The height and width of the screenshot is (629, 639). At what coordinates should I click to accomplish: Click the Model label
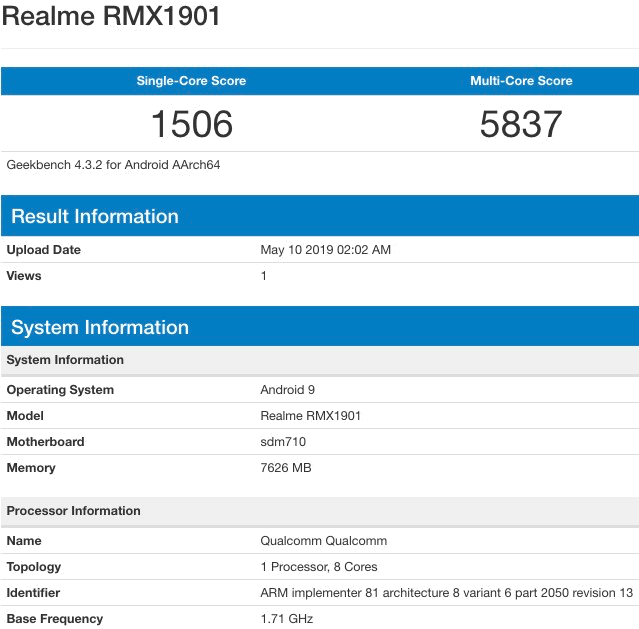[x=25, y=416]
